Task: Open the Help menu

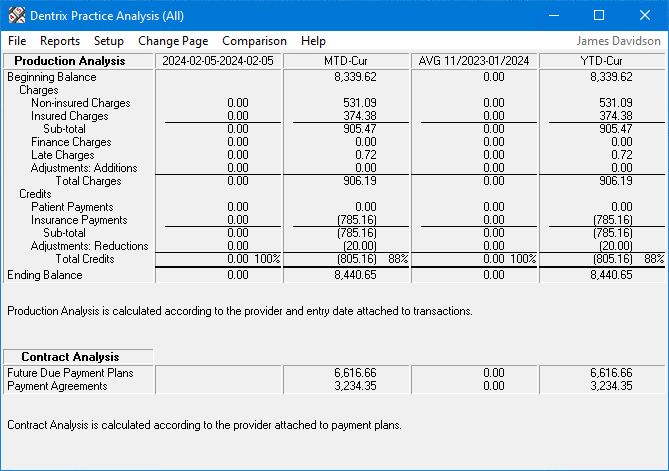Action: point(313,41)
